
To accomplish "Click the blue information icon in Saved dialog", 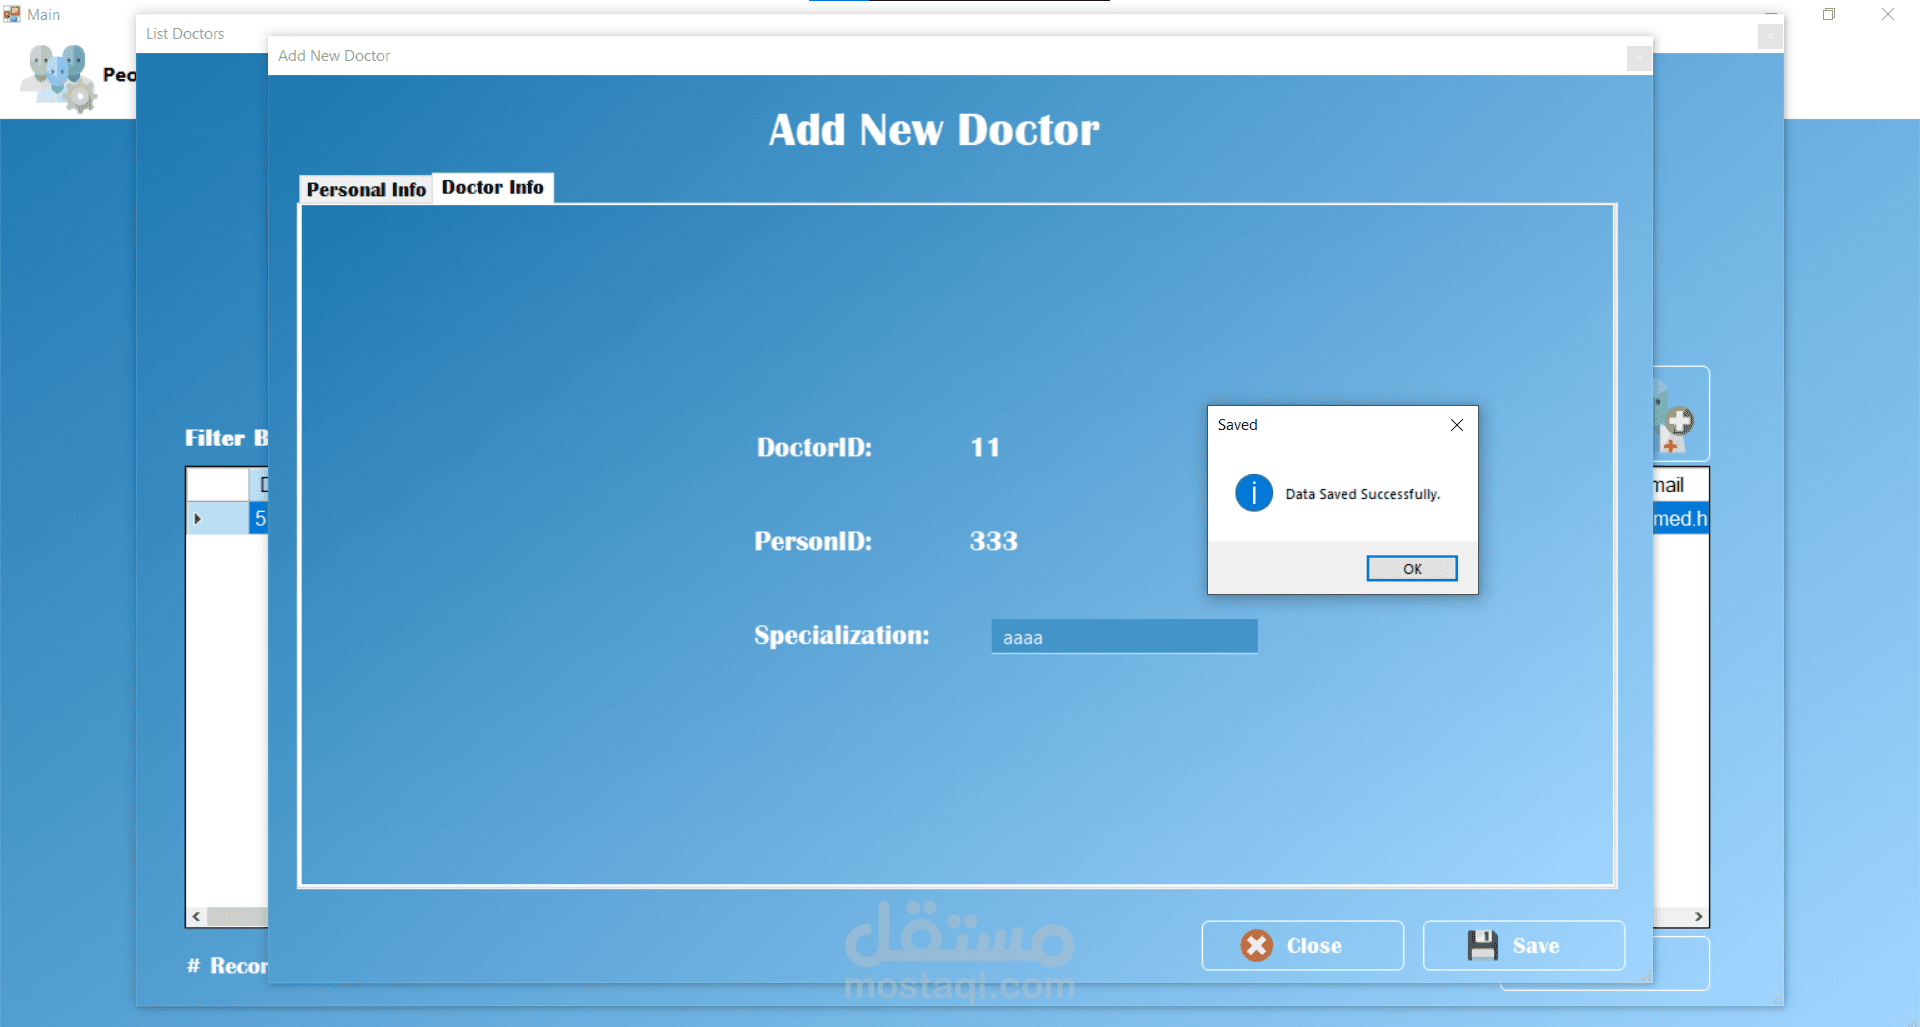I will (x=1253, y=493).
